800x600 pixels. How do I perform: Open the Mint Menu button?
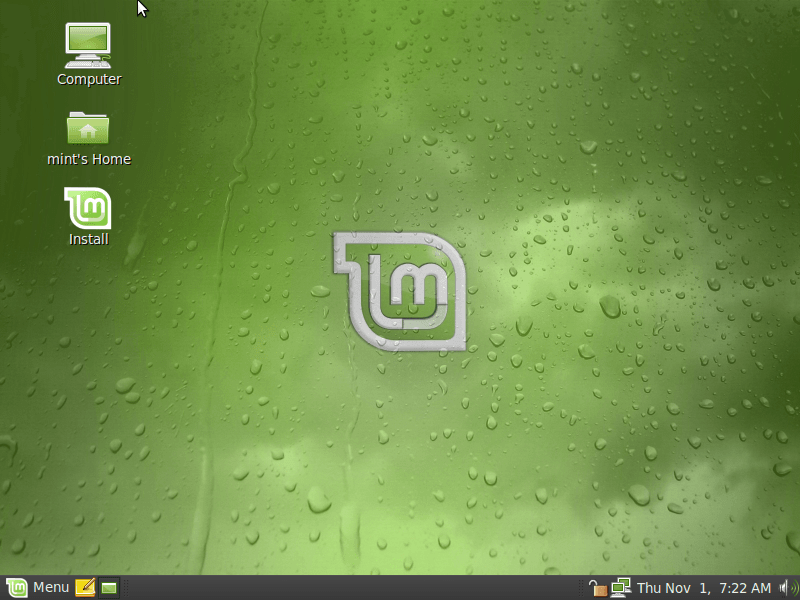[37, 588]
